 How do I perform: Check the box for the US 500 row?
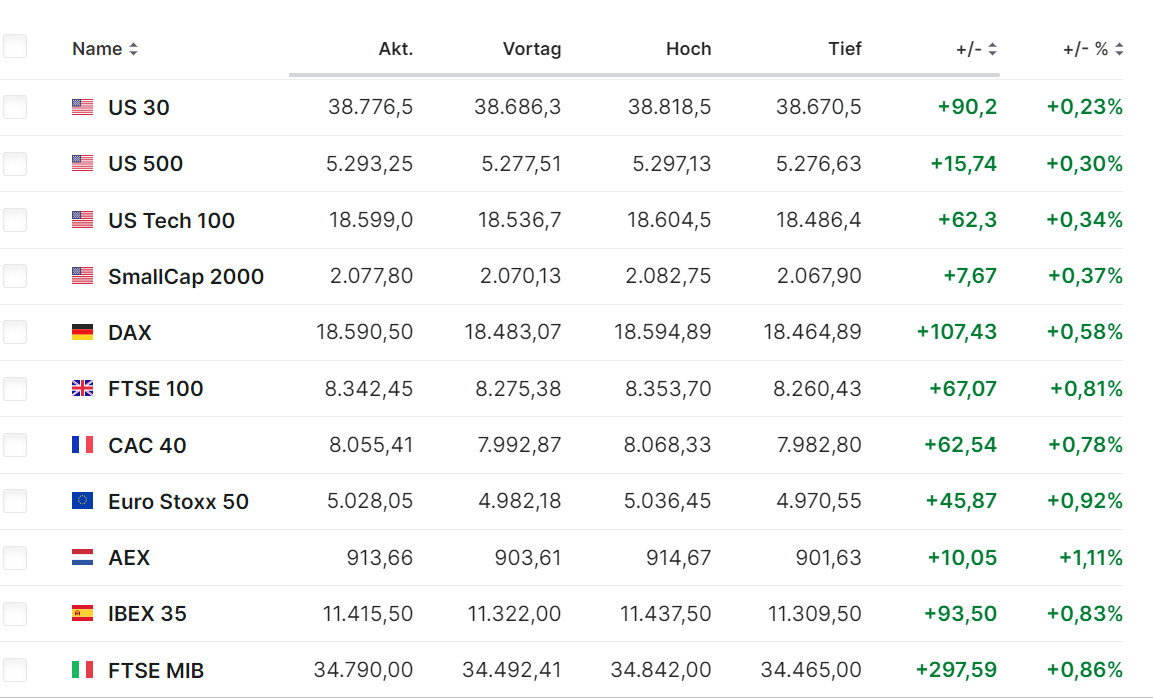(x=15, y=163)
